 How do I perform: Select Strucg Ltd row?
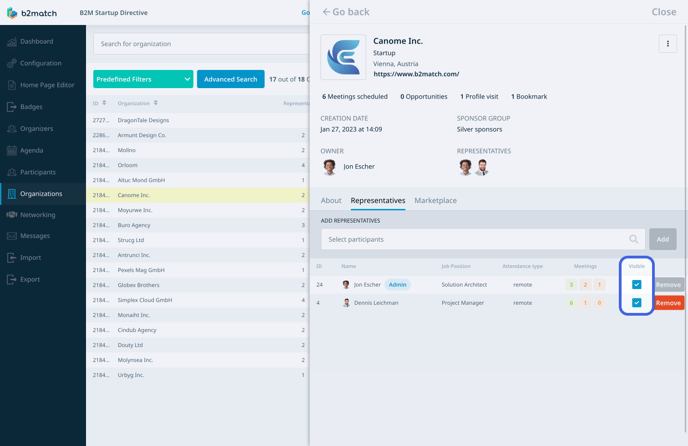198,240
